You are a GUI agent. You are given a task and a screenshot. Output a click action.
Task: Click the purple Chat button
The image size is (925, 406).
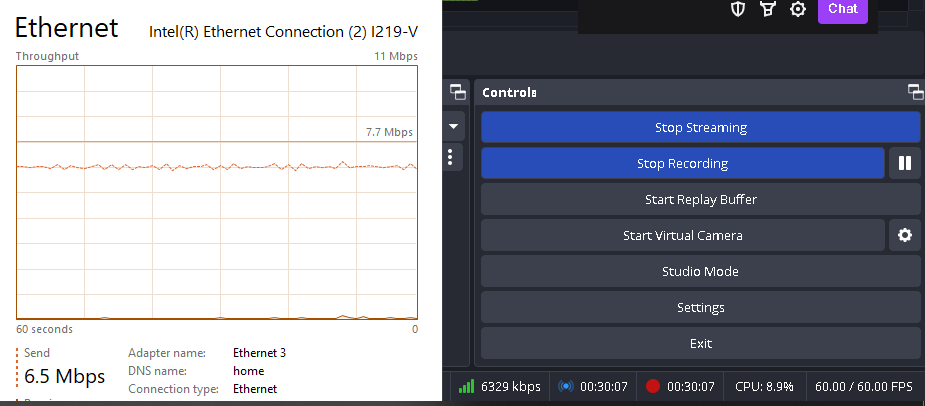tap(842, 9)
